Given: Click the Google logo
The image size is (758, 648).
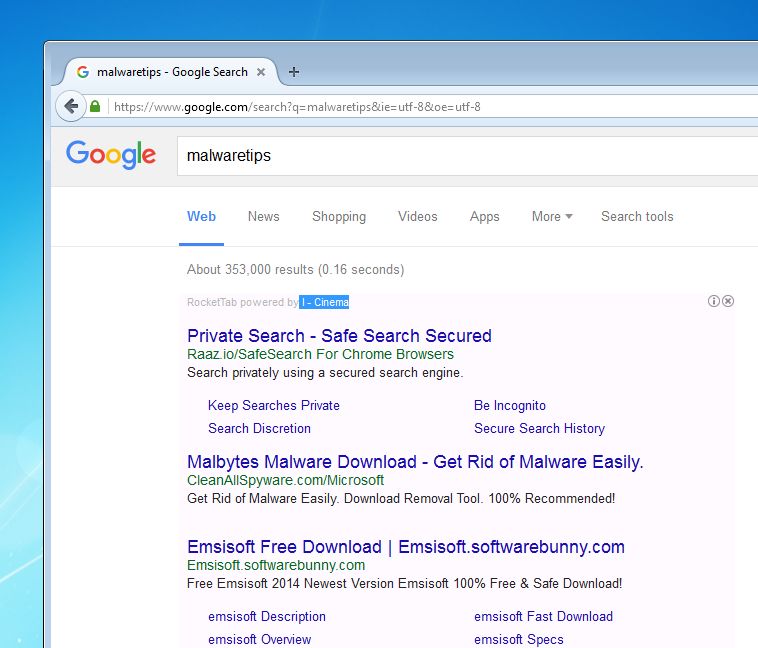Looking at the screenshot, I should pyautogui.click(x=111, y=155).
